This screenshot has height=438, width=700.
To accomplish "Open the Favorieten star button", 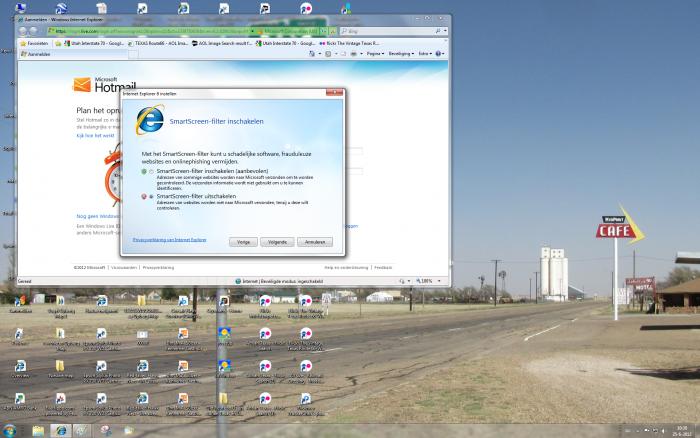I will click(34, 43).
